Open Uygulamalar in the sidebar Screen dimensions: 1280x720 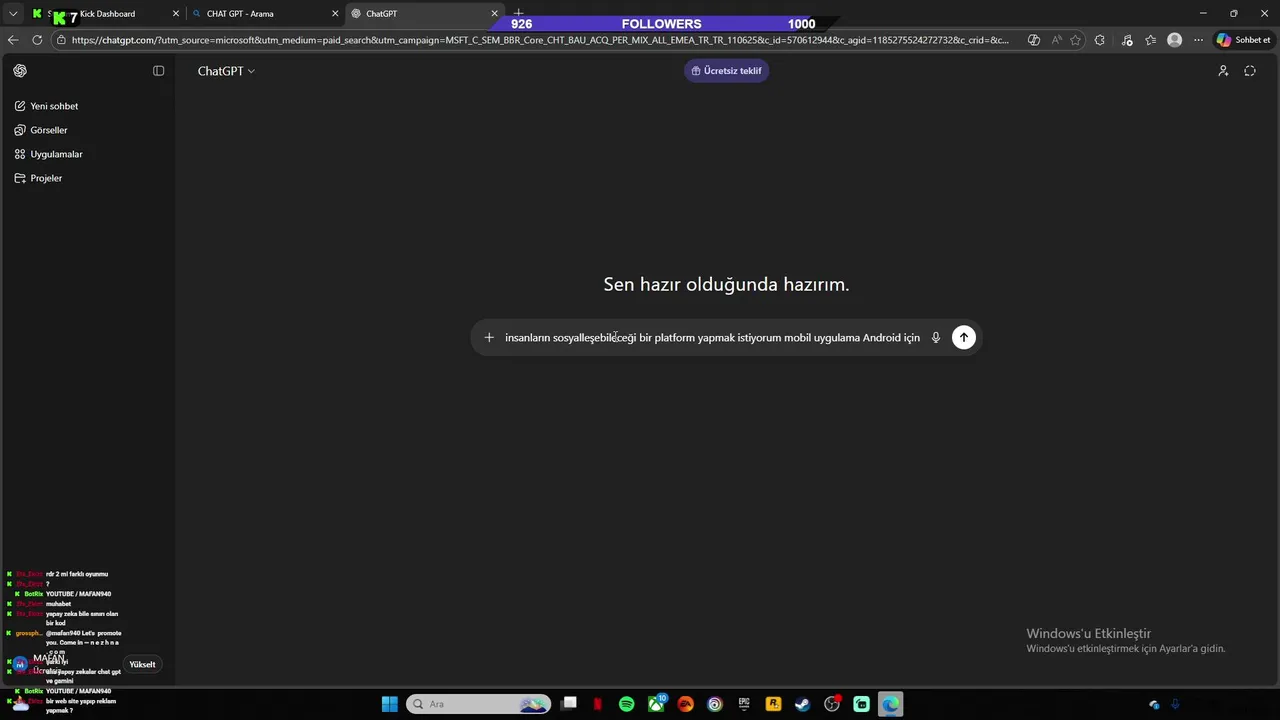[48, 154]
